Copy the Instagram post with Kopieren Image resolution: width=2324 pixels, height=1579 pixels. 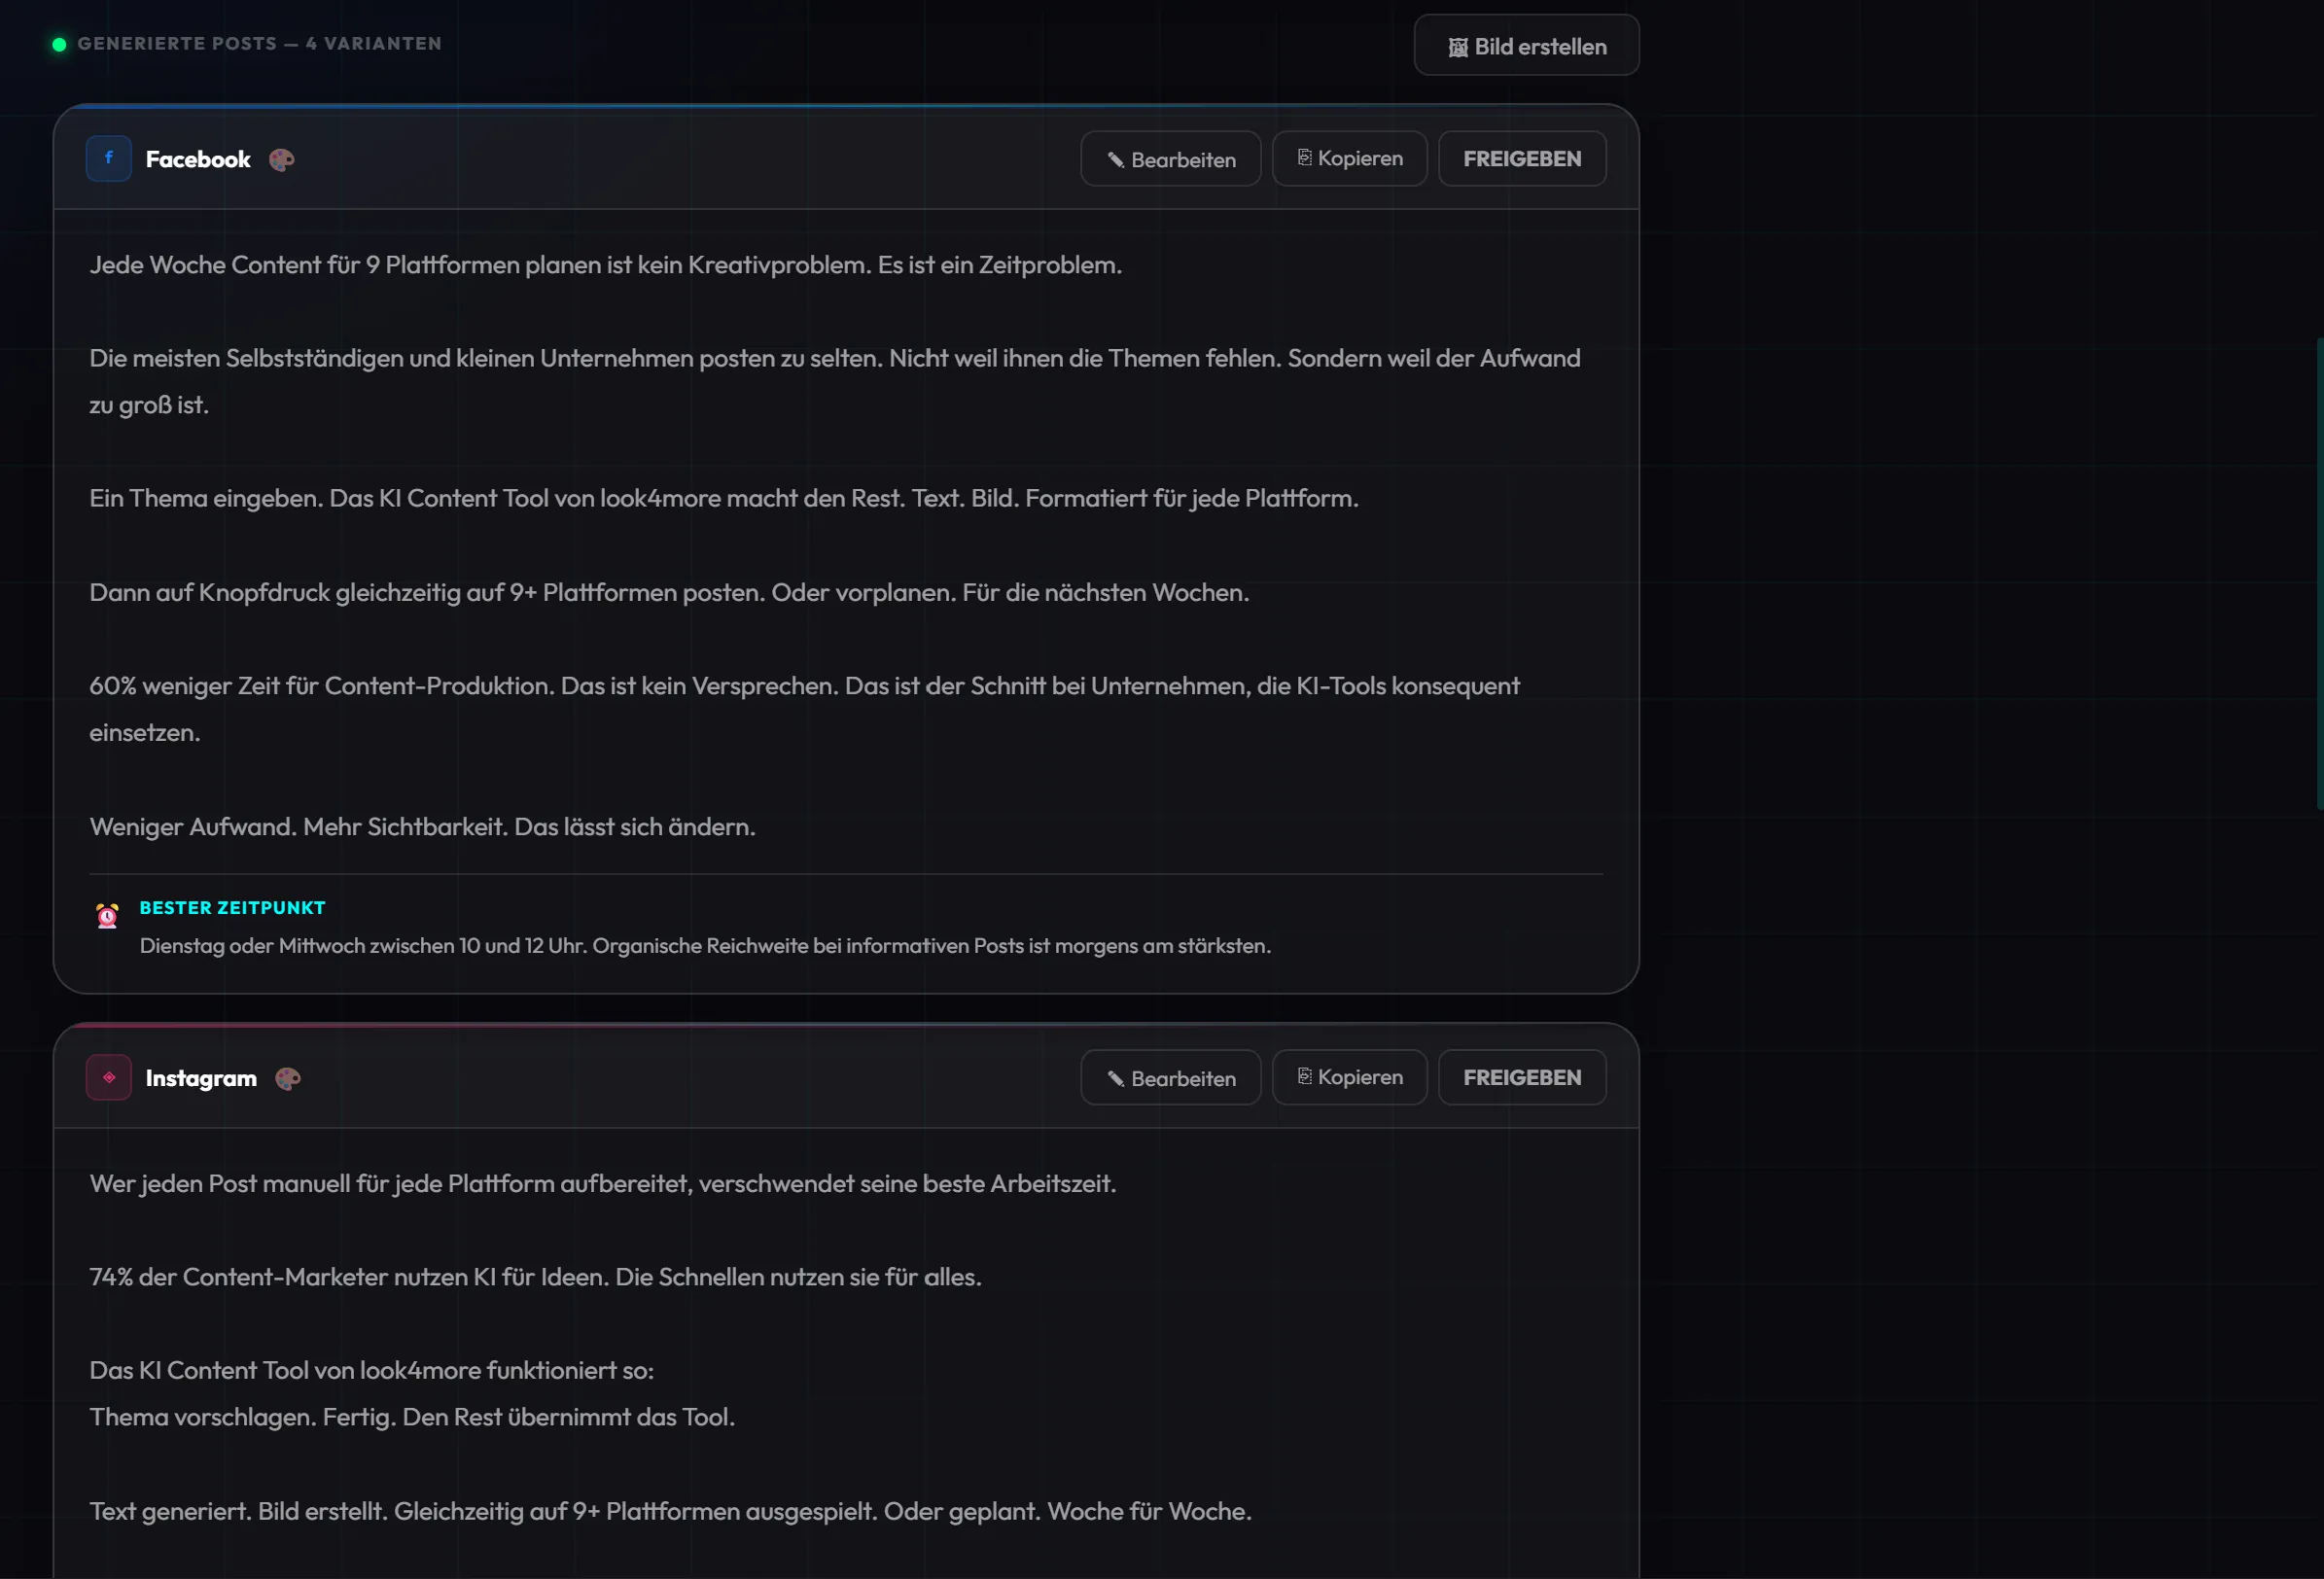[x=1349, y=1077]
